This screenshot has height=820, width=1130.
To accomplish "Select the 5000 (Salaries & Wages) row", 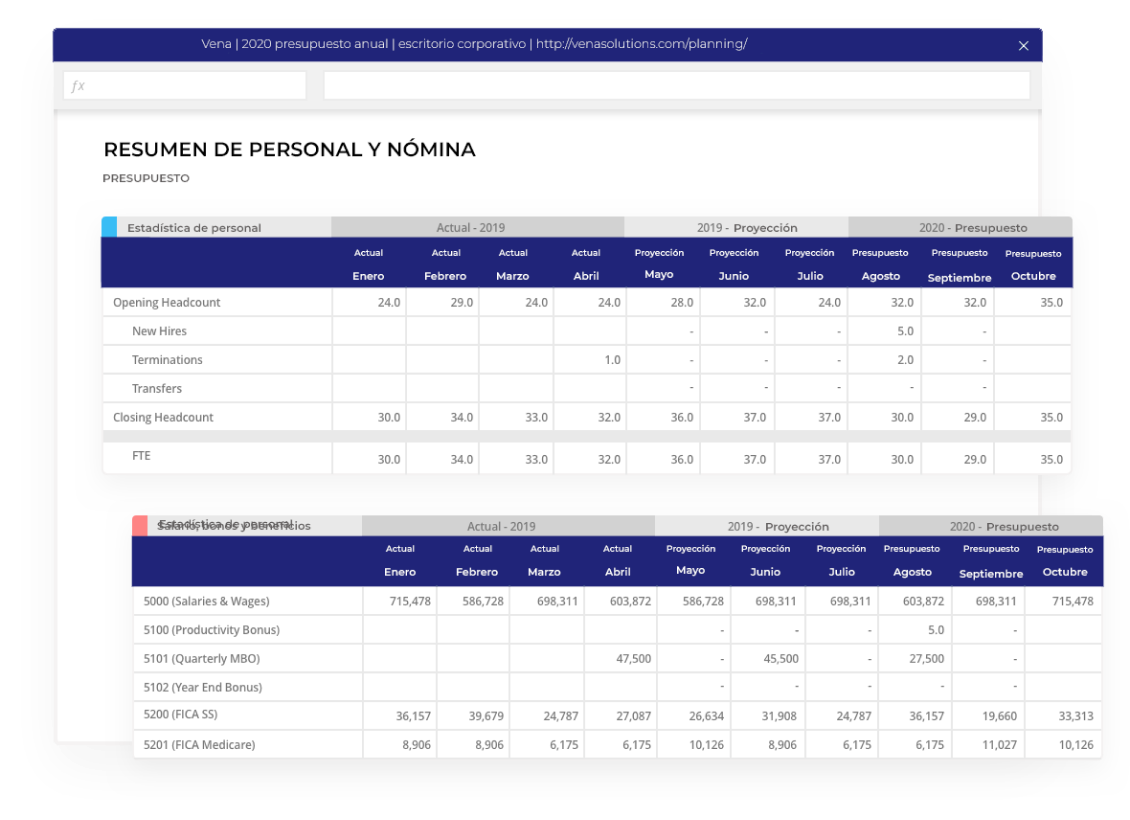I will point(207,601).
